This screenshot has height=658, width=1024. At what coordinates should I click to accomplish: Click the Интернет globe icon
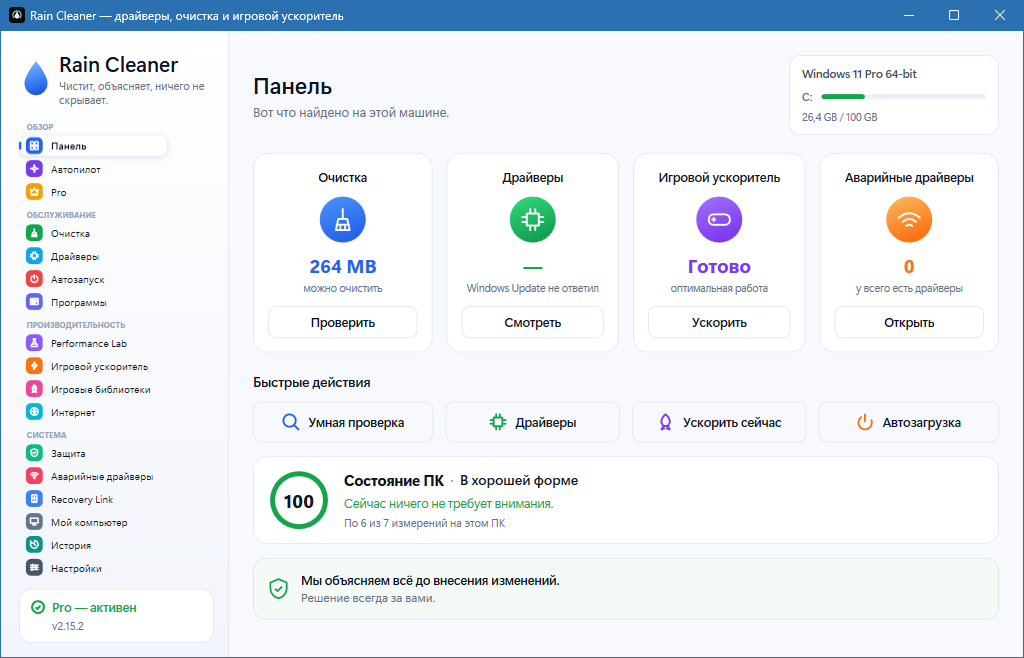tap(35, 412)
